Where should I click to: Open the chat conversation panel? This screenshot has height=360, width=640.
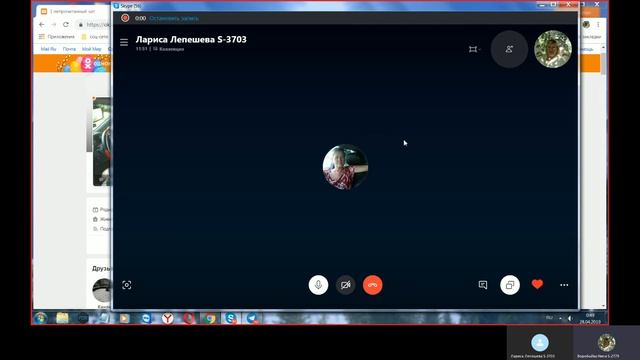pyautogui.click(x=483, y=285)
